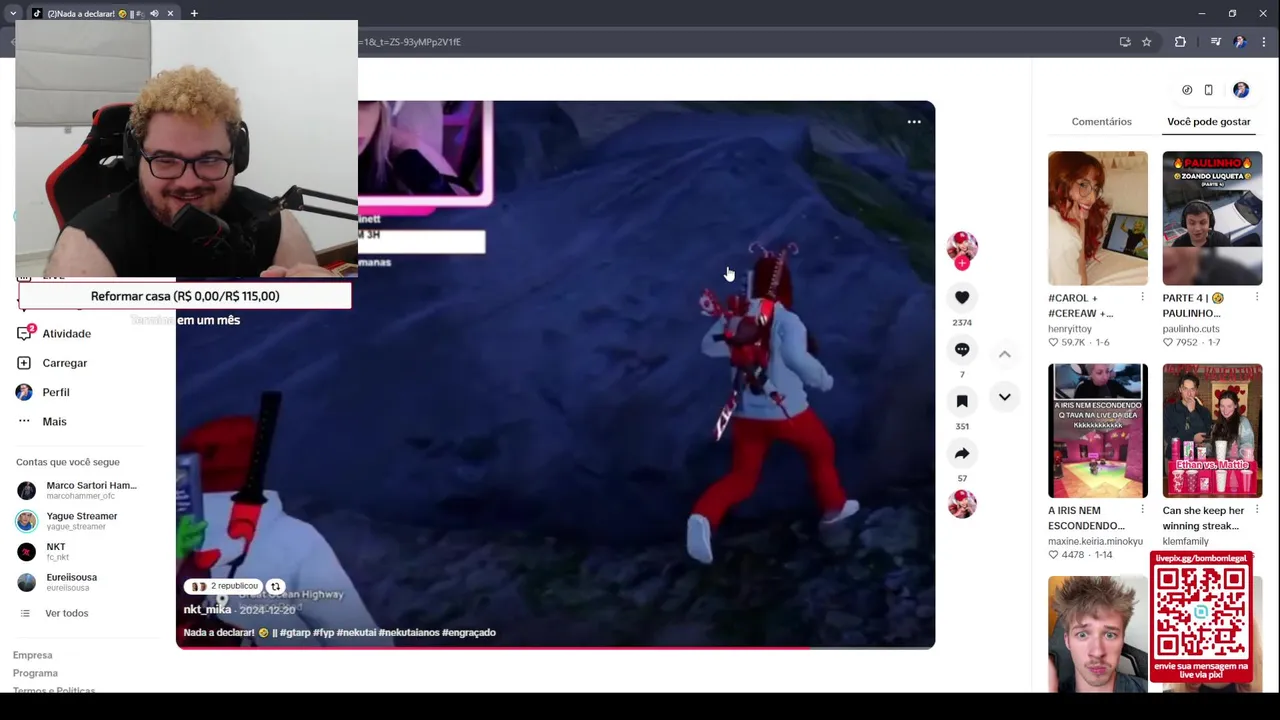Open Atividade in the sidebar
This screenshot has width=1280, height=720.
[x=66, y=334]
